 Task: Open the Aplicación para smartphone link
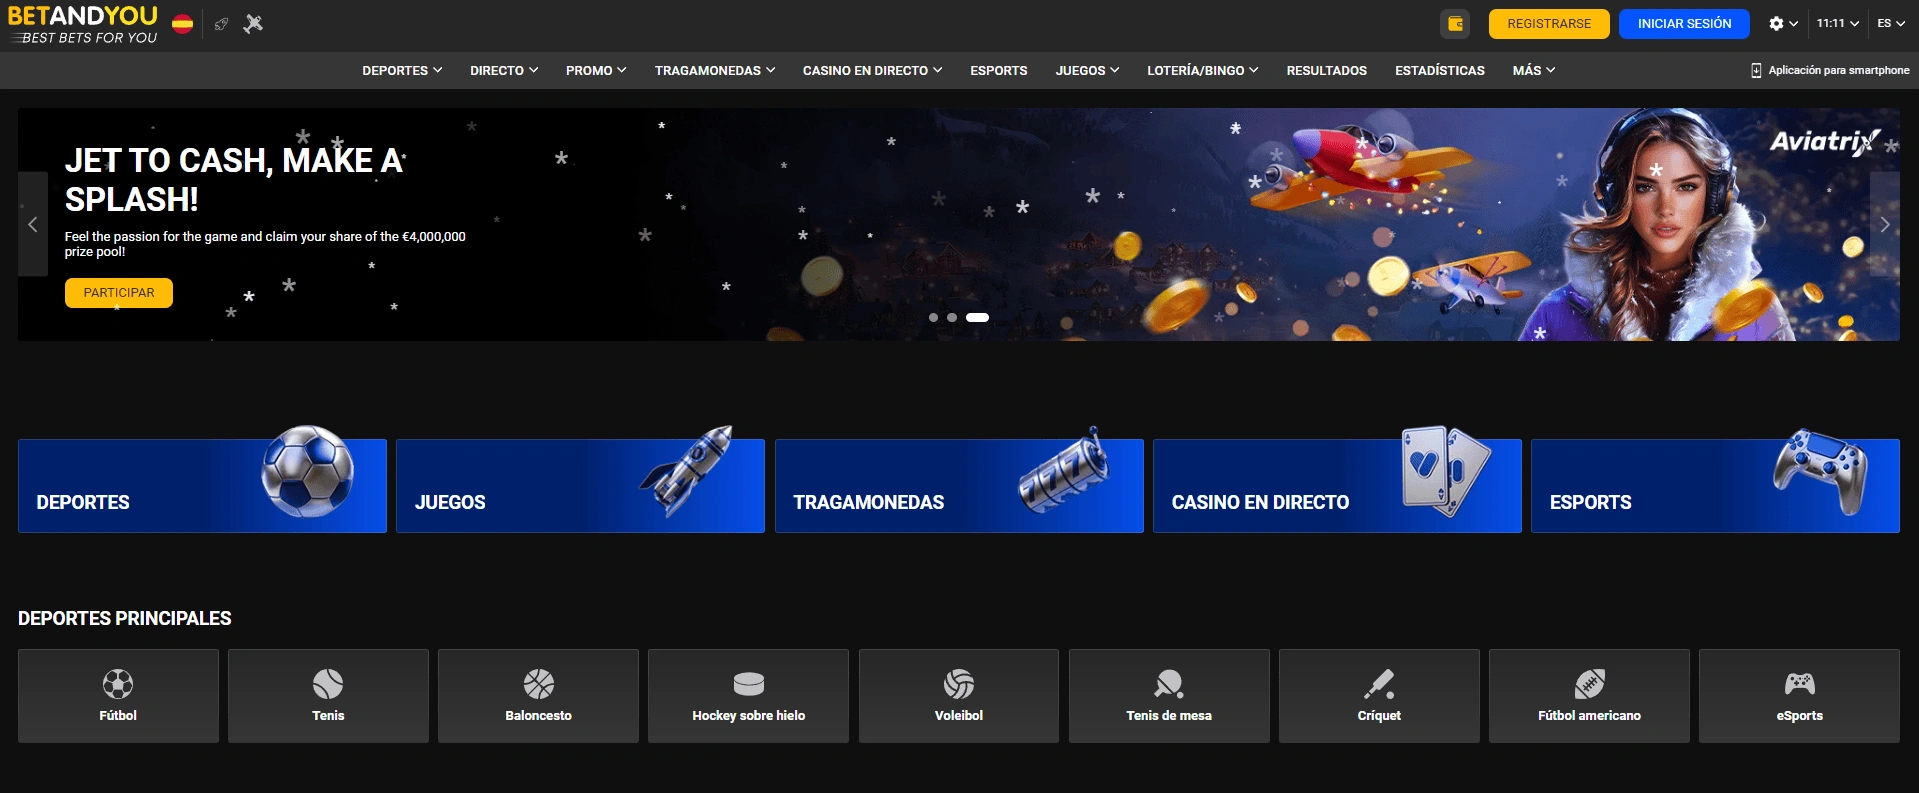coord(1830,70)
